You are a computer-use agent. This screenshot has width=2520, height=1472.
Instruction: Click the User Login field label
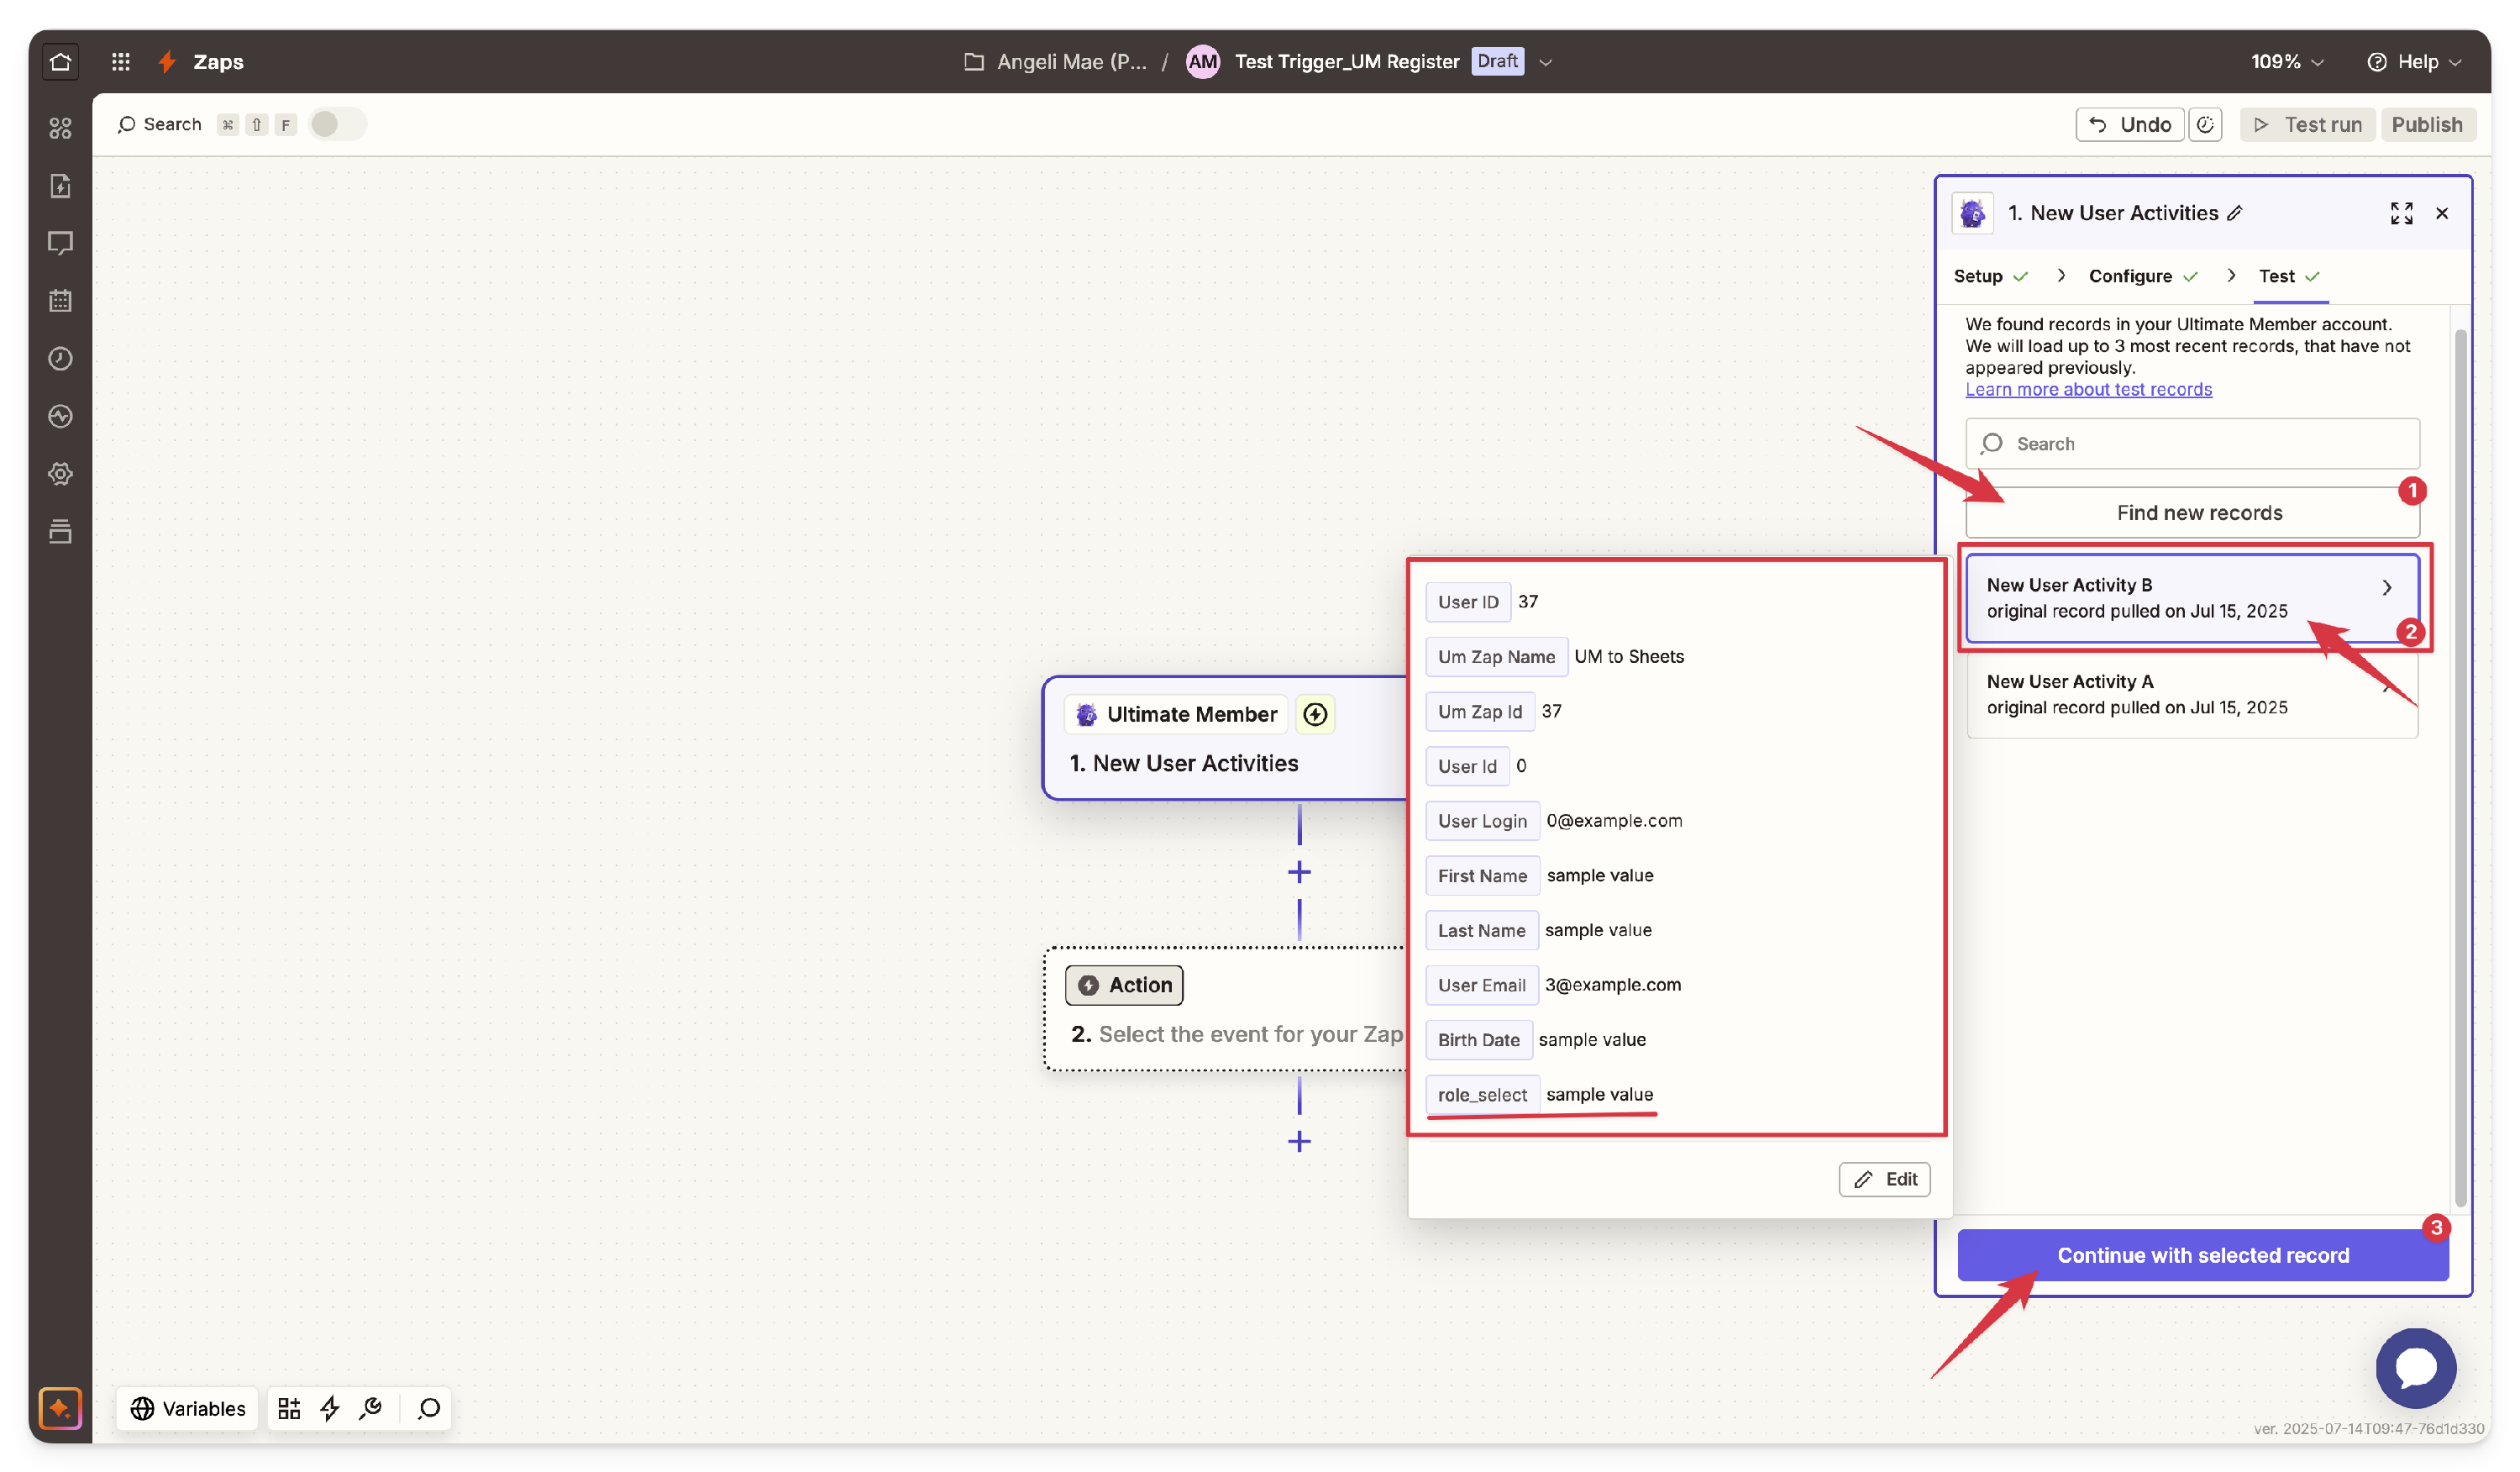click(1482, 821)
